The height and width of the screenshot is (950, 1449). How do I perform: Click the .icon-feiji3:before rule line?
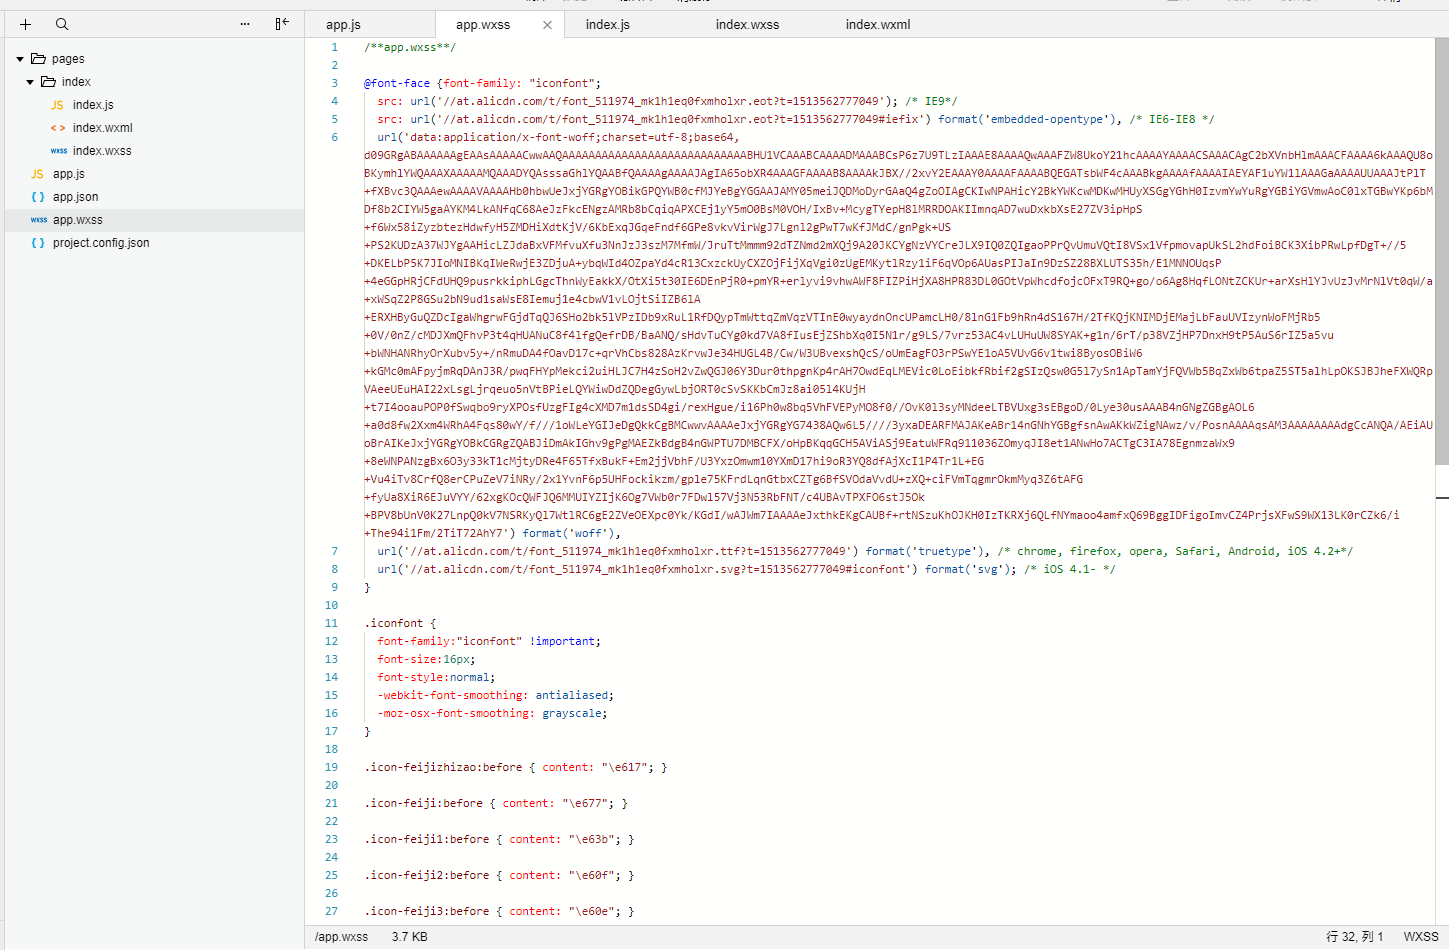tap(499, 911)
